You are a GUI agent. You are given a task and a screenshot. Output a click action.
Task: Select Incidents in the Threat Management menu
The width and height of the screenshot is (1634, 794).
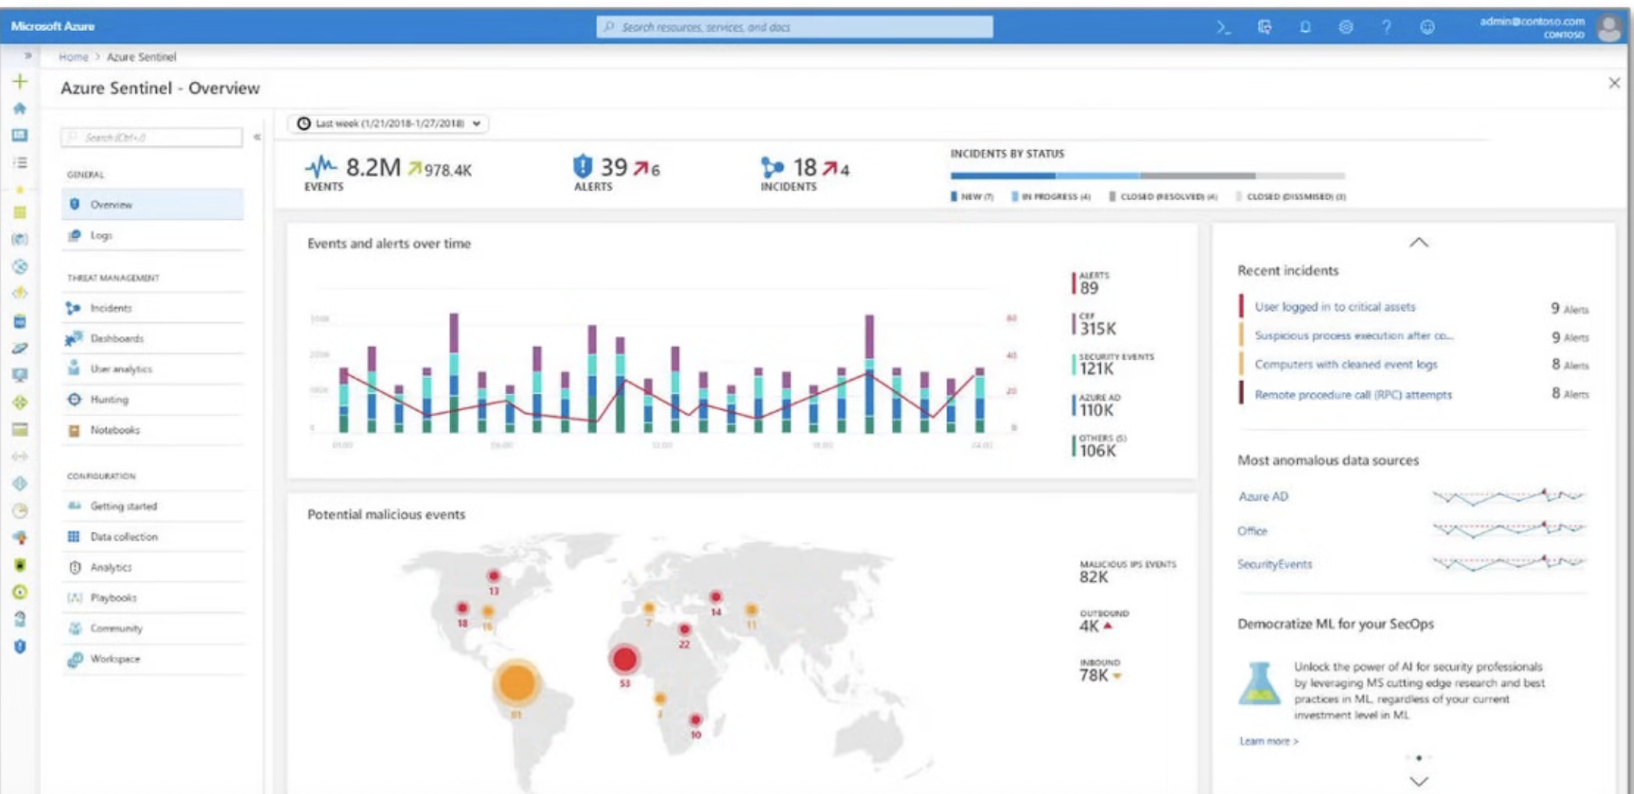coord(111,308)
